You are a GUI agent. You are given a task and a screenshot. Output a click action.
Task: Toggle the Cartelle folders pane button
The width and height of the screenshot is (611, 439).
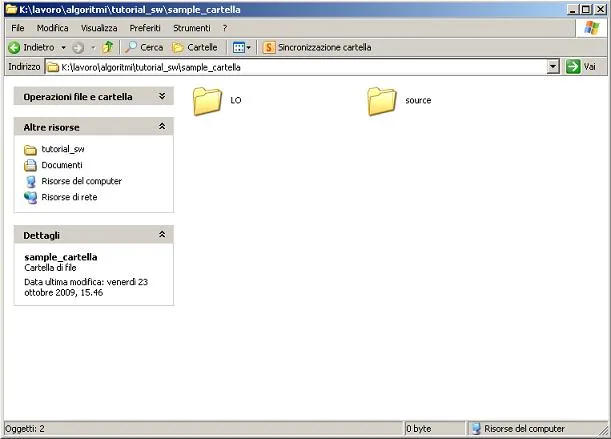195,48
